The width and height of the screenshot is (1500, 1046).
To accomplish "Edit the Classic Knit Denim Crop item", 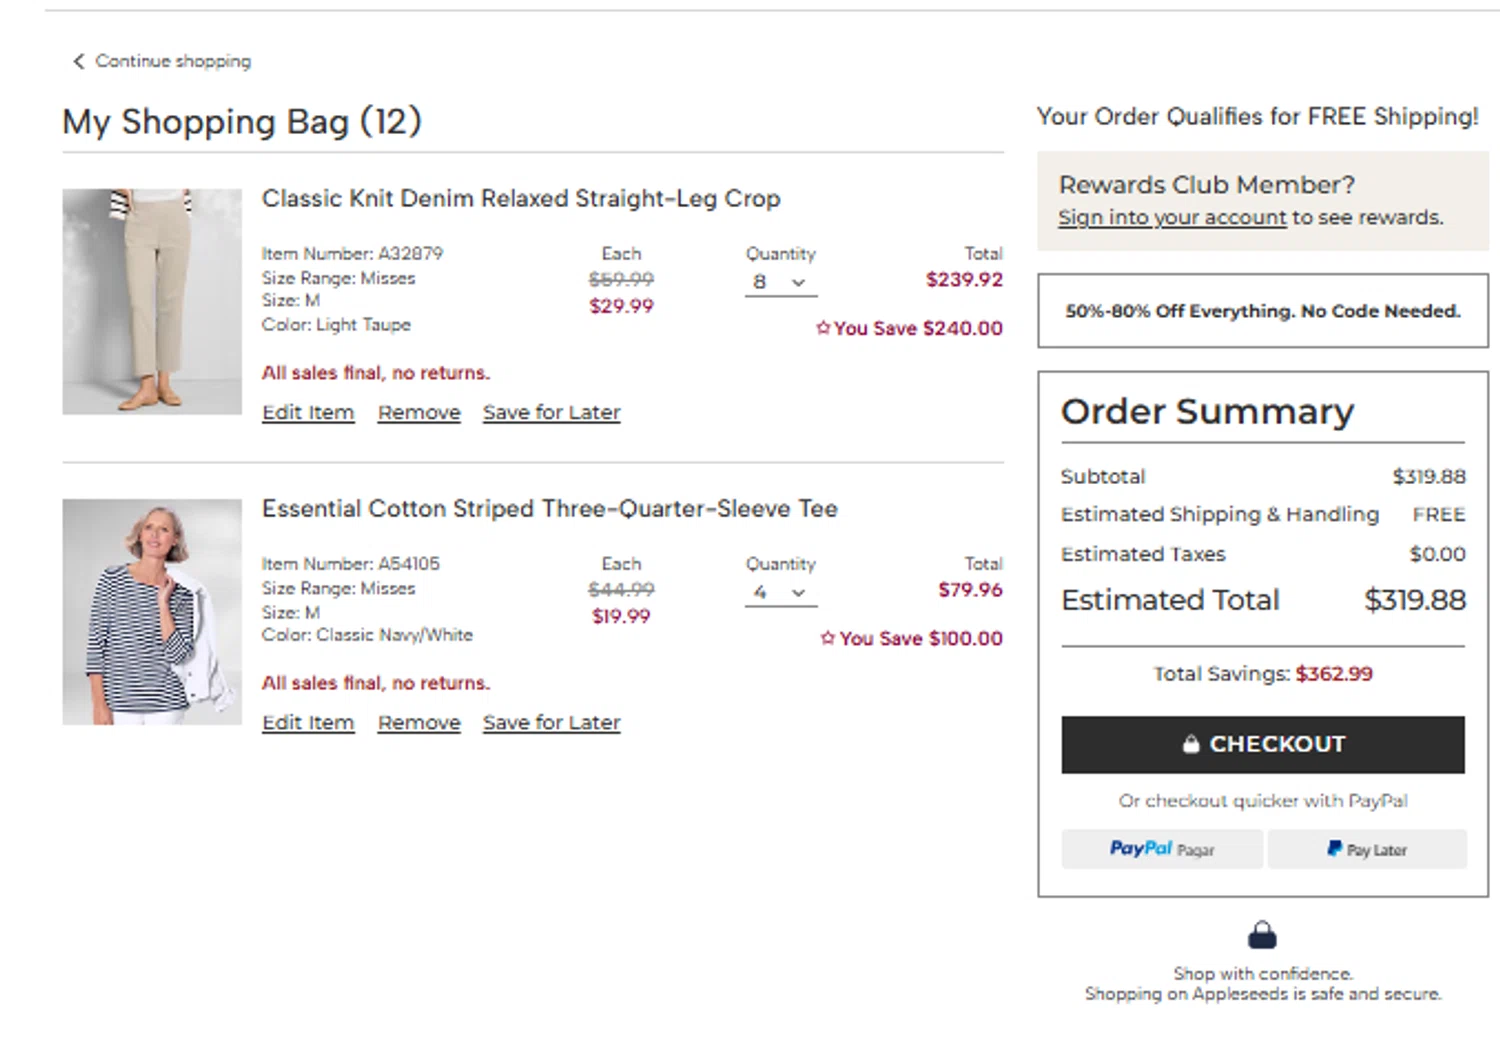I will coord(308,412).
